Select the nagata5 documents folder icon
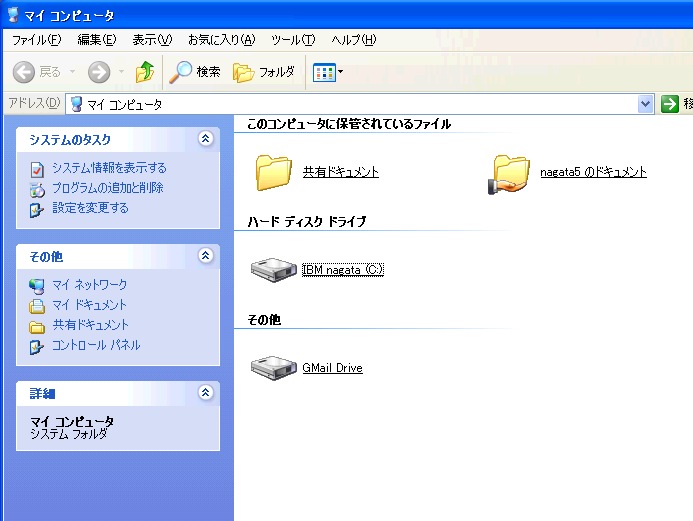The image size is (693, 521). coord(509,174)
